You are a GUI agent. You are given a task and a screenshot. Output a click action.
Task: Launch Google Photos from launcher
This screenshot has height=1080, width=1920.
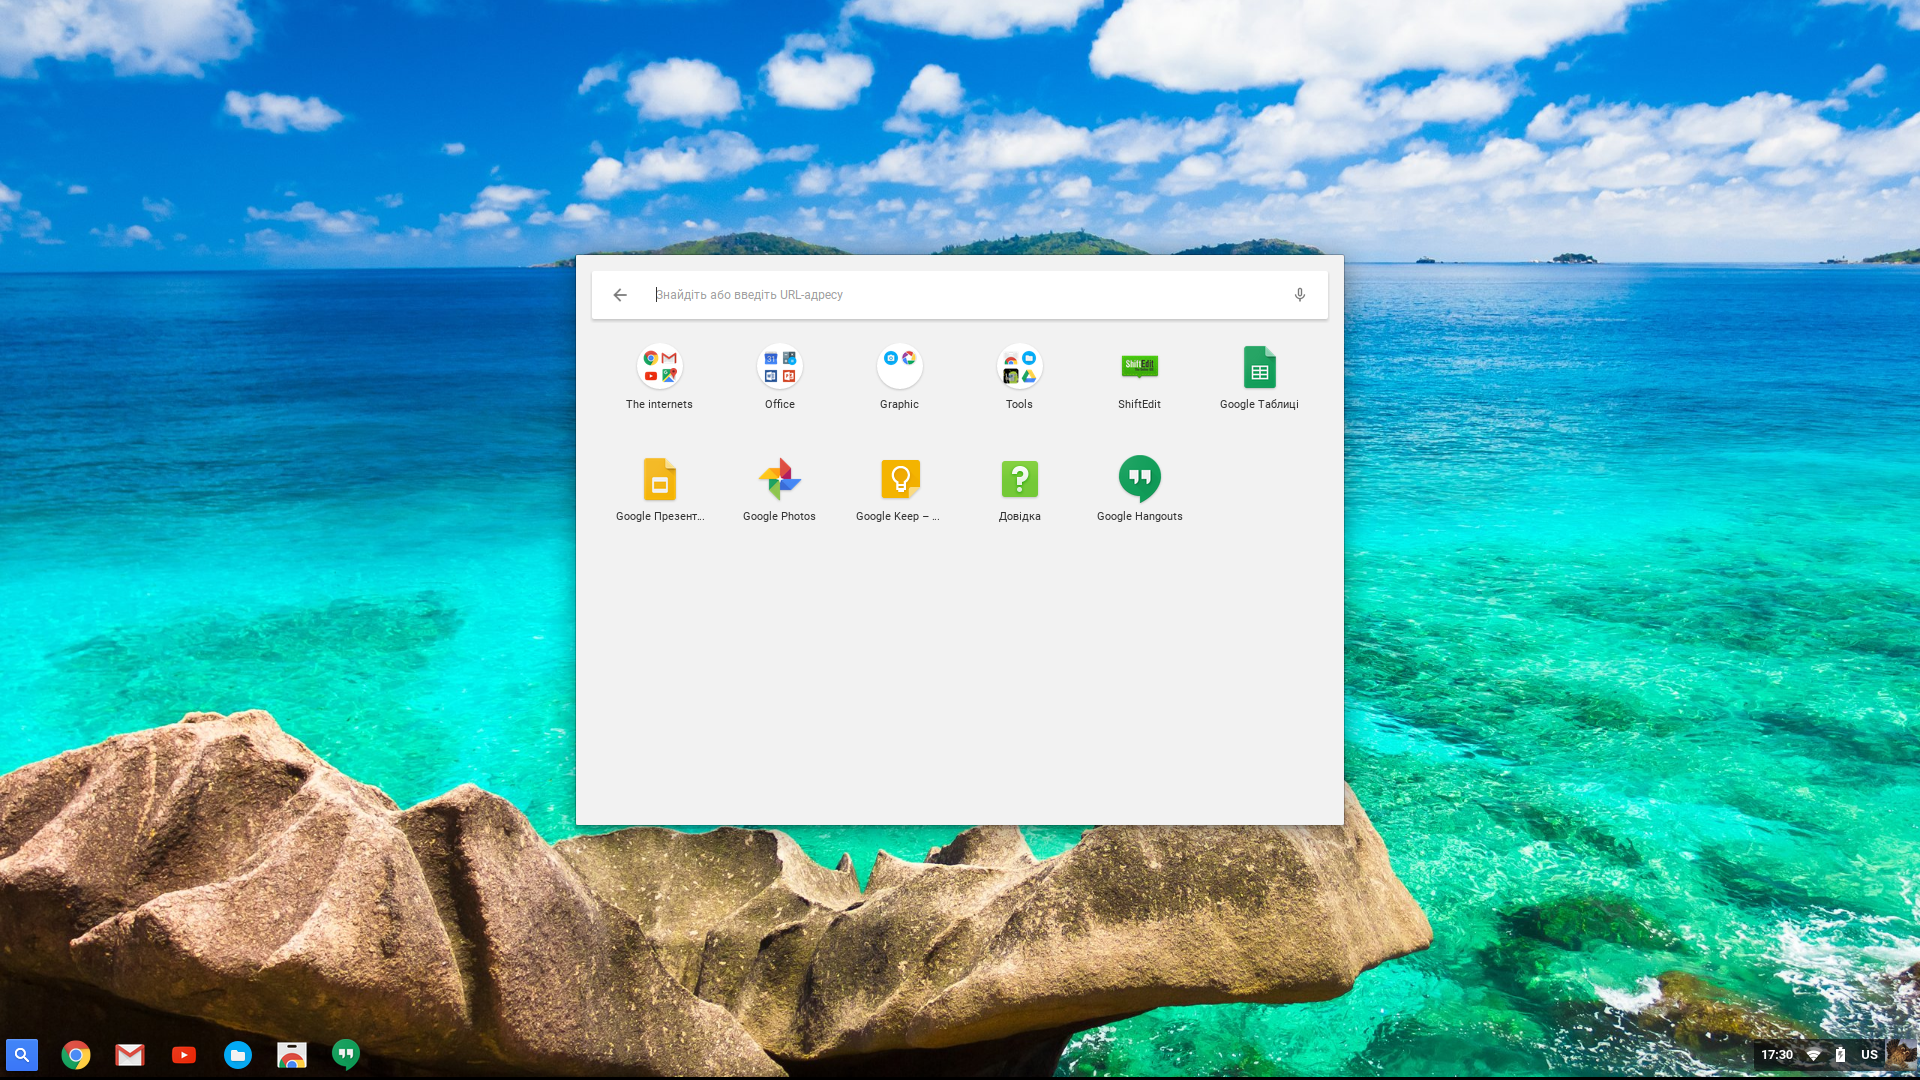779,480
